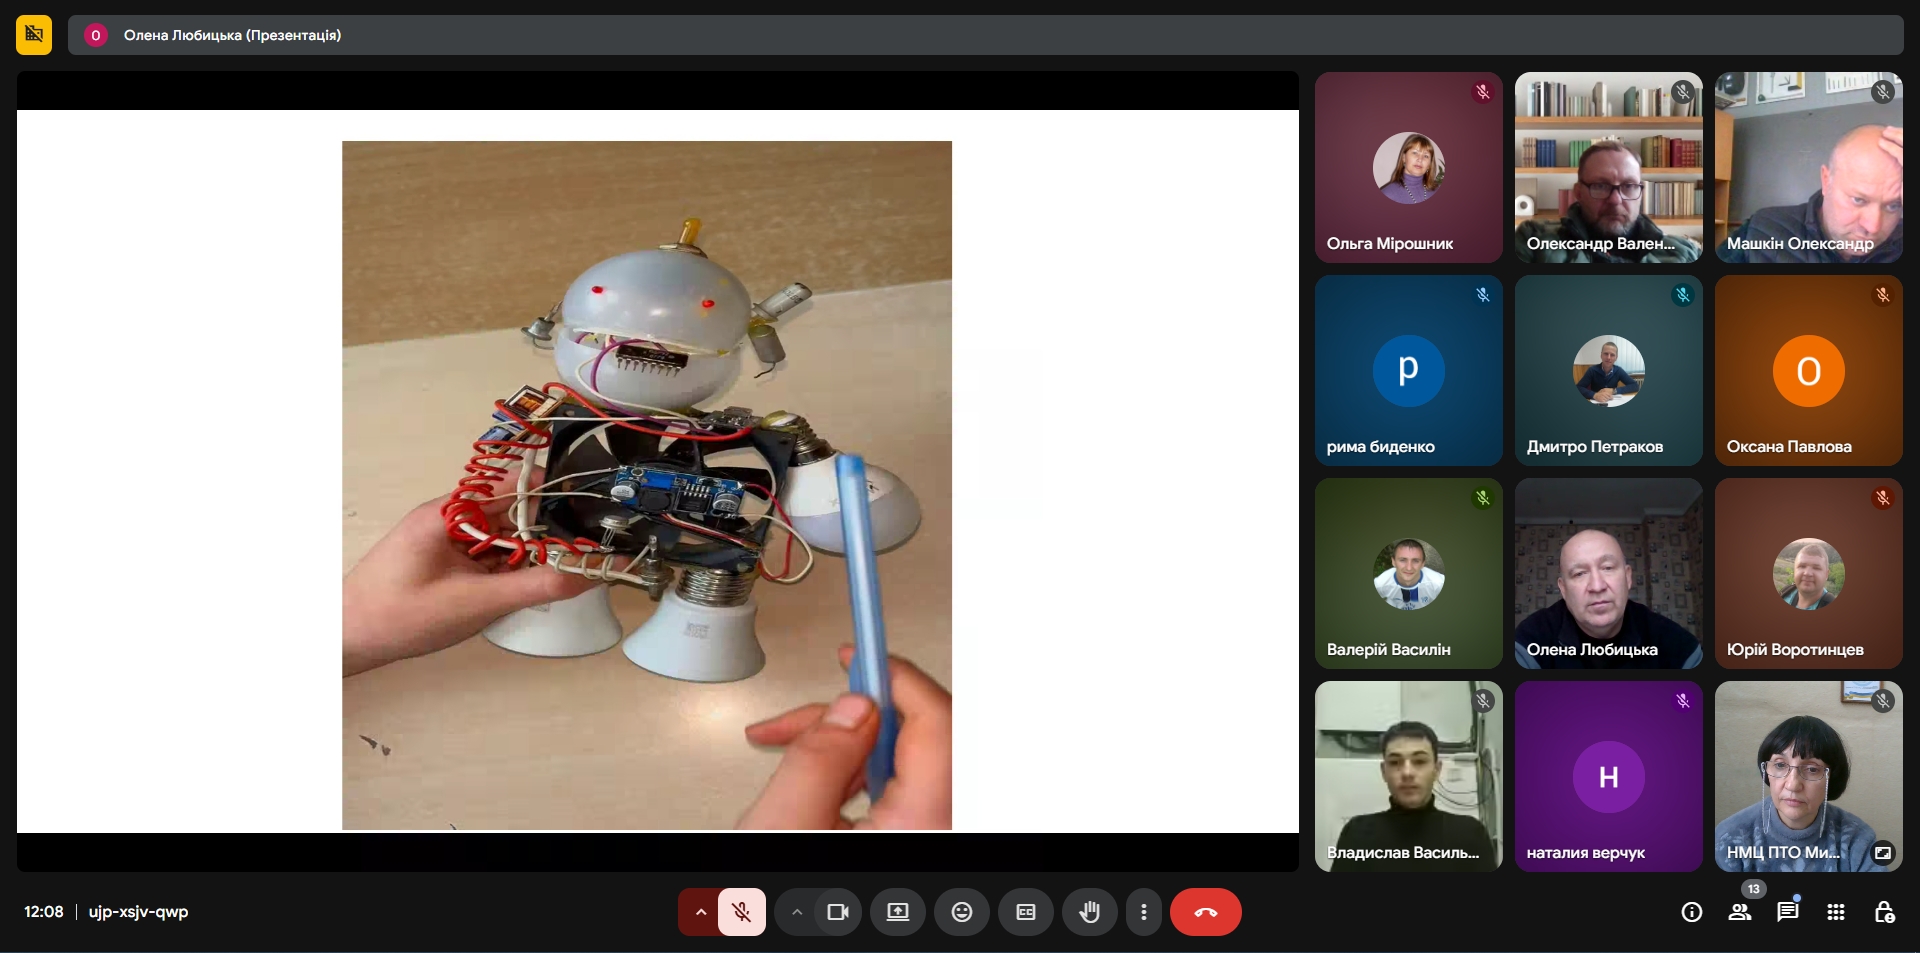
Task: Unmute the microphone
Action: pos(741,912)
